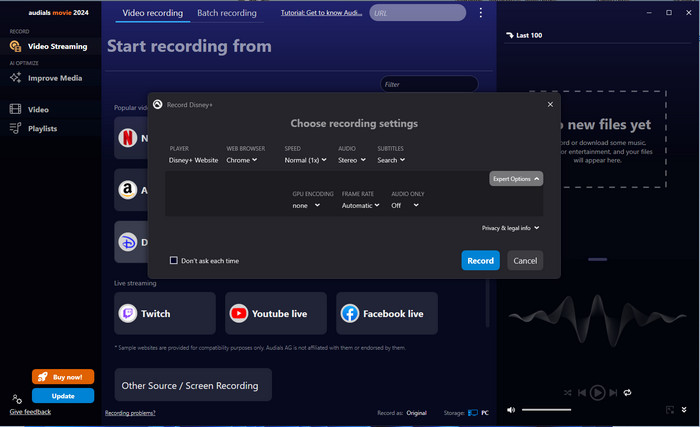Click the Last 100 list icon
Screen dimensions: 700x427
click(x=510, y=35)
